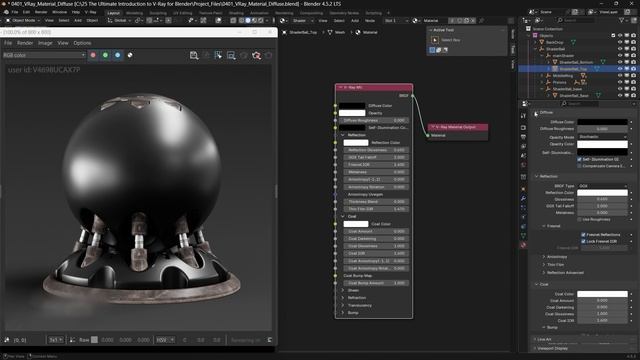Click the follow mouse cursor icon in frame buffer

pyautogui.click(x=218, y=55)
